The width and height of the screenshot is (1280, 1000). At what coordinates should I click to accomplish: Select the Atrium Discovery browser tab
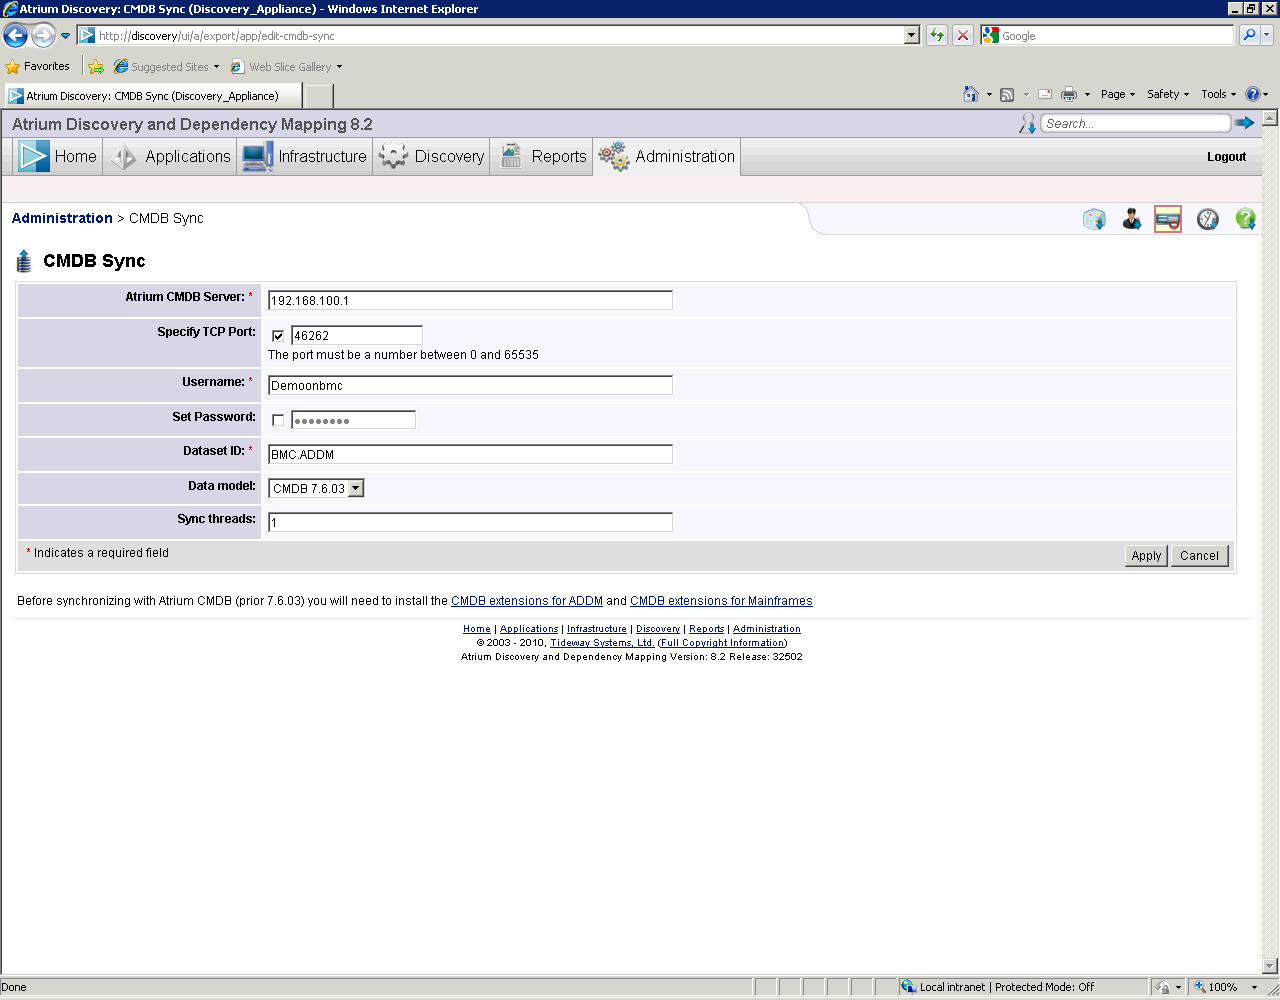(x=151, y=96)
